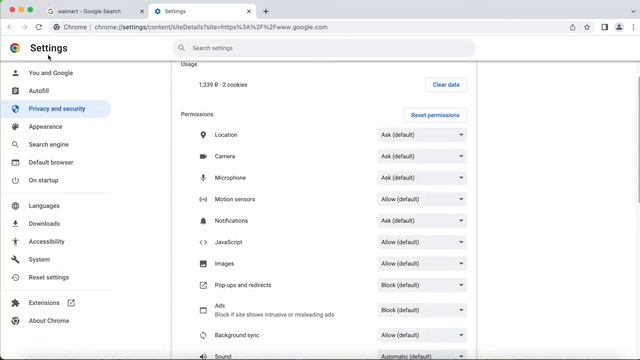Screen dimensions: 640x360
Task: Open the profile avatar menu
Action: (619, 27)
